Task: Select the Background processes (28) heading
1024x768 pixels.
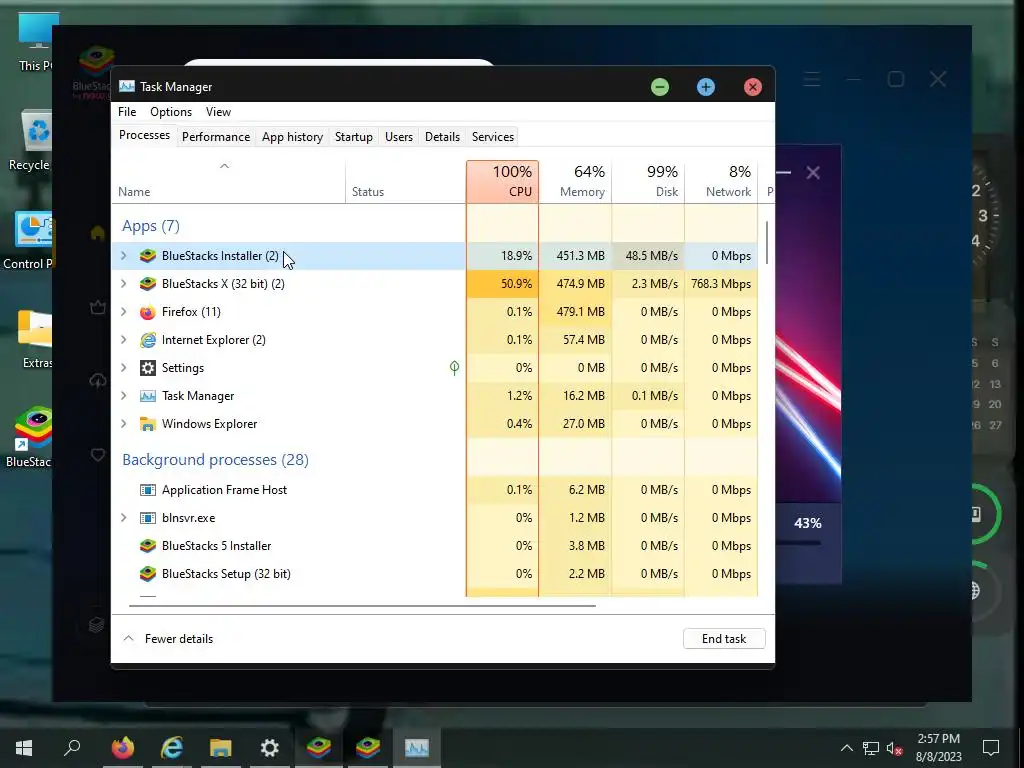Action: pos(216,460)
